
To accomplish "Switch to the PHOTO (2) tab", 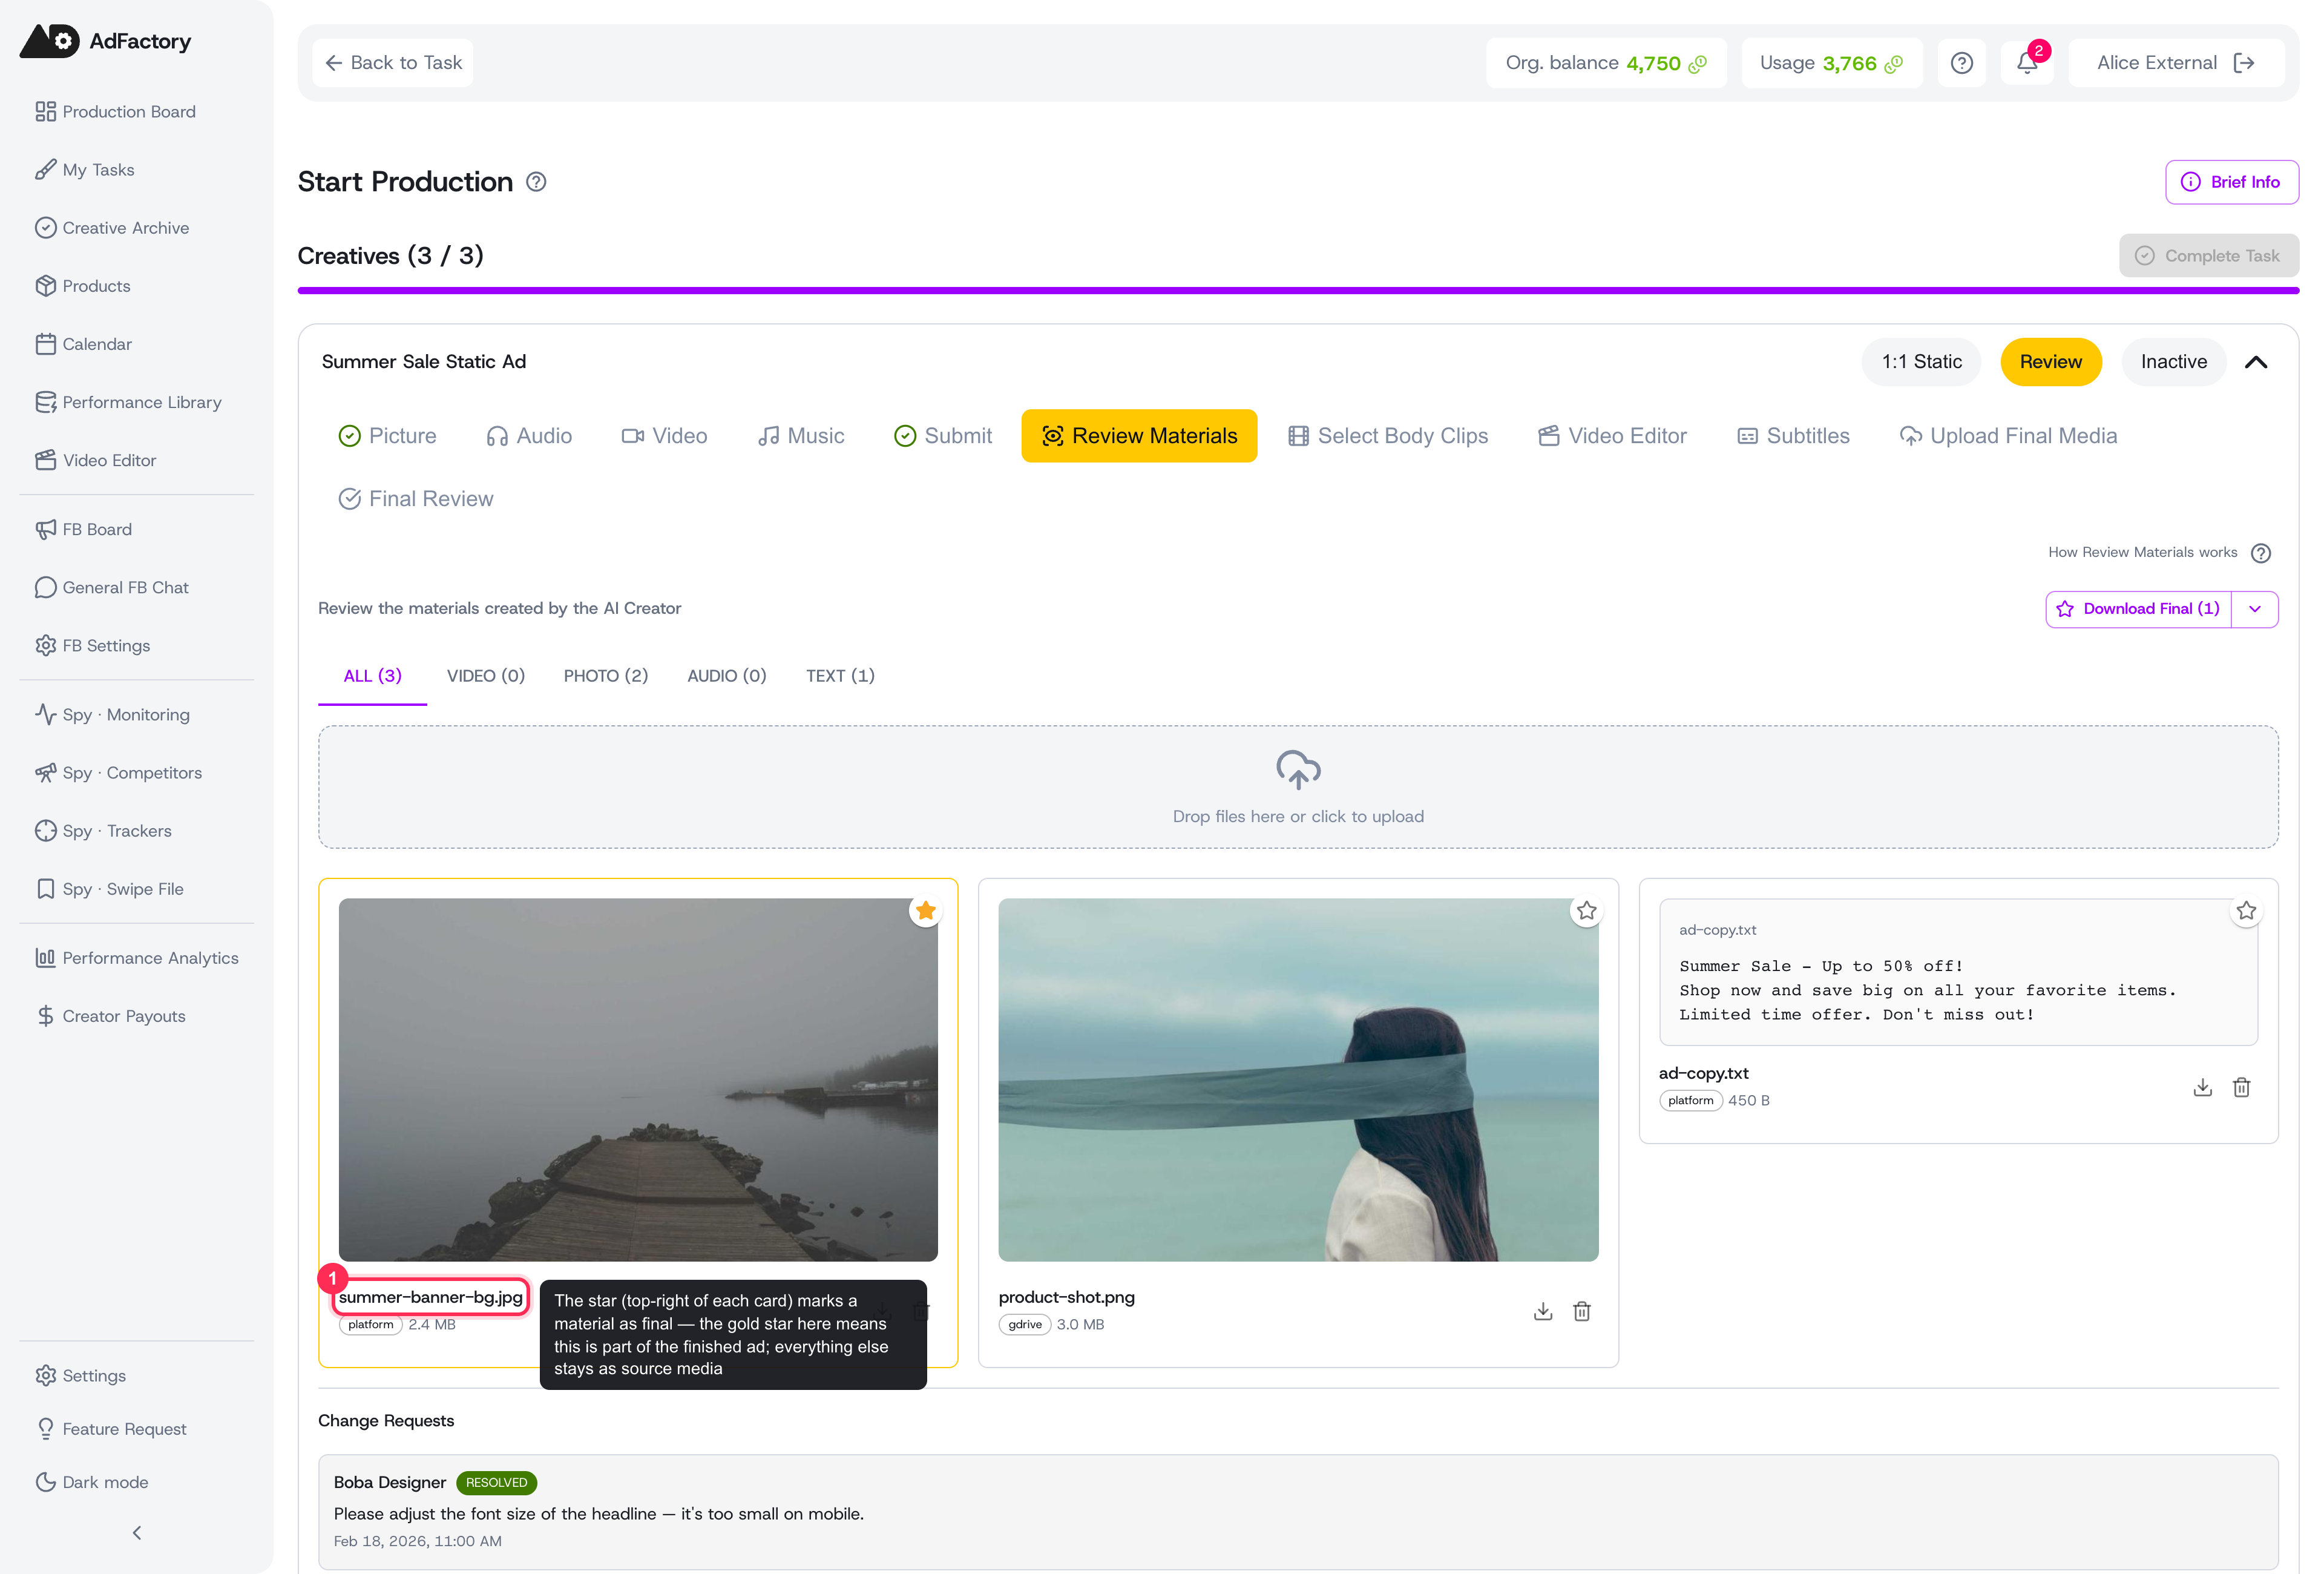I will click(x=606, y=676).
